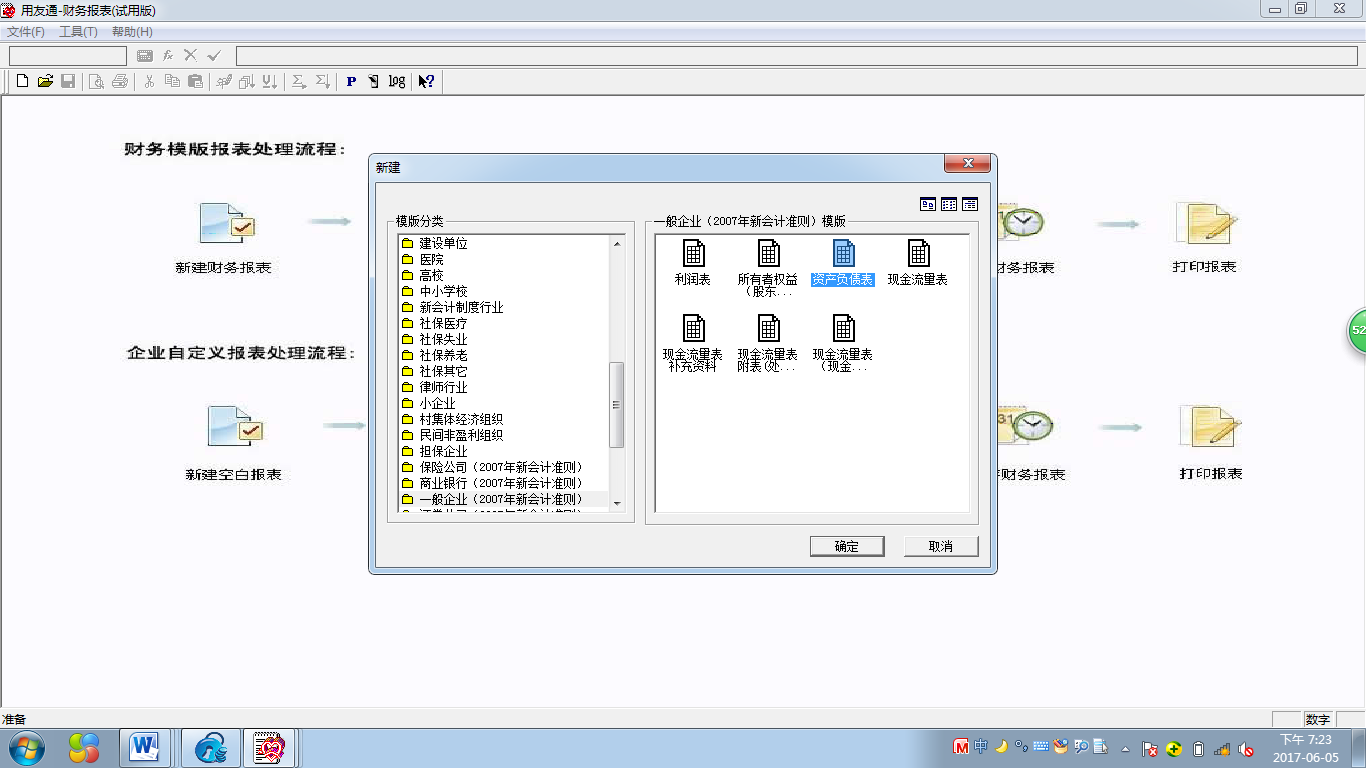Viewport: 1366px width, 768px height.
Task: Select the 现金流量表附表 template
Action: coord(768,343)
